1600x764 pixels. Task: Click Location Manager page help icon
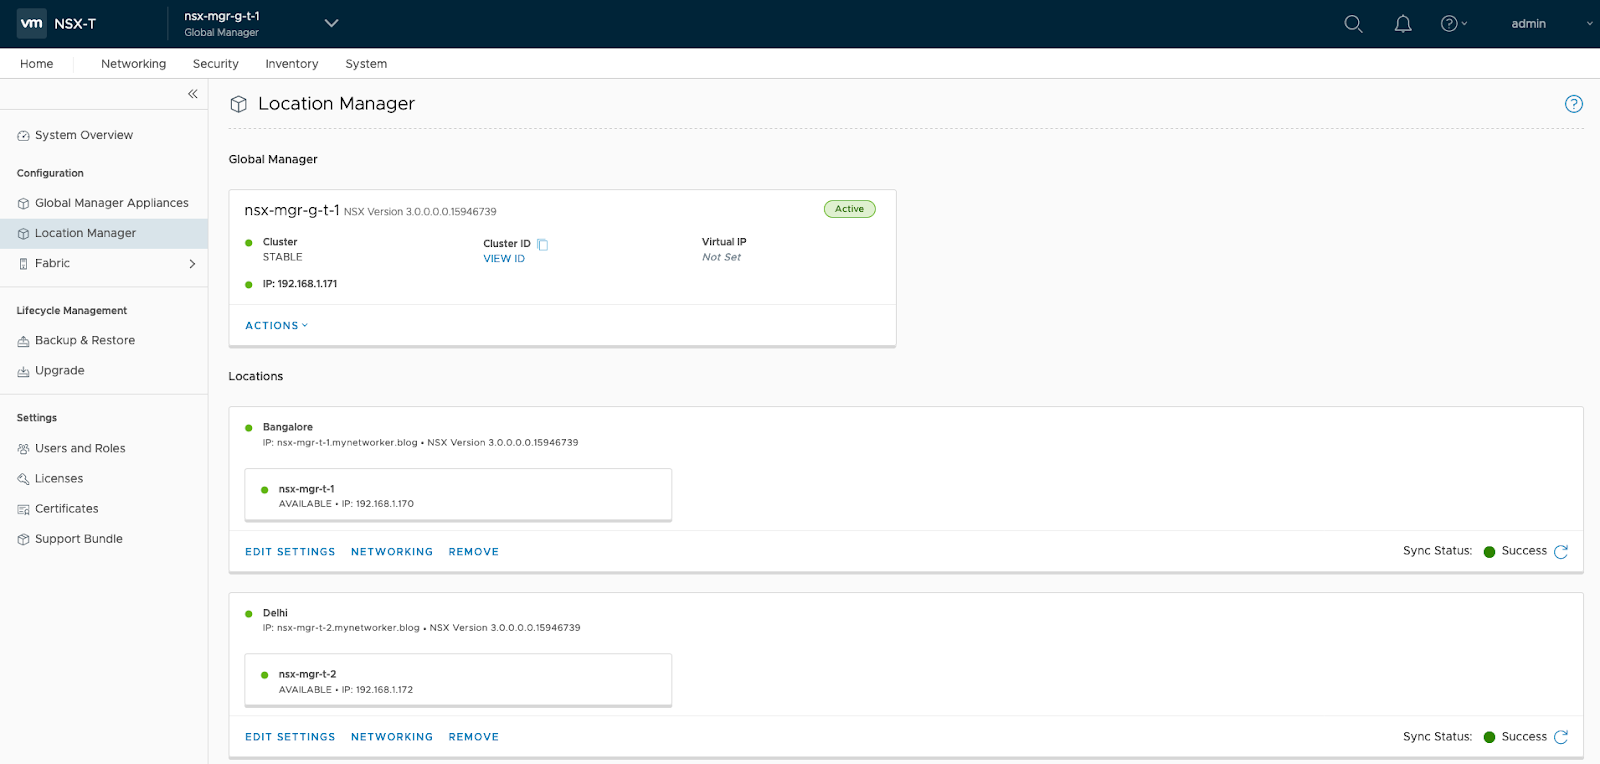[x=1573, y=104]
